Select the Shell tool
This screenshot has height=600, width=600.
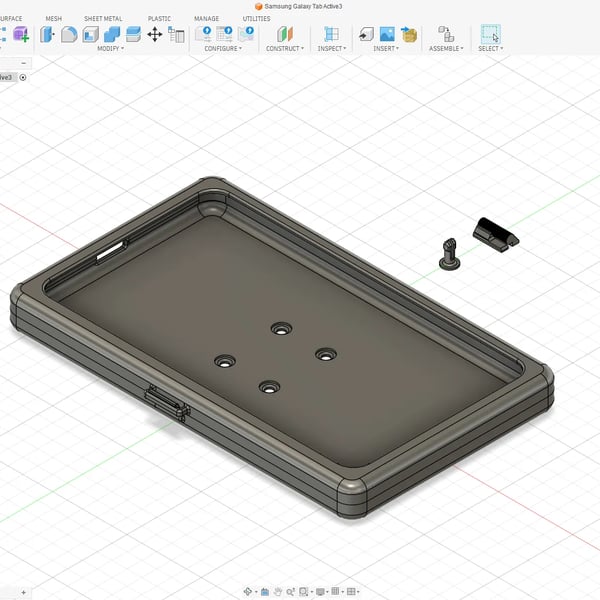[x=91, y=34]
